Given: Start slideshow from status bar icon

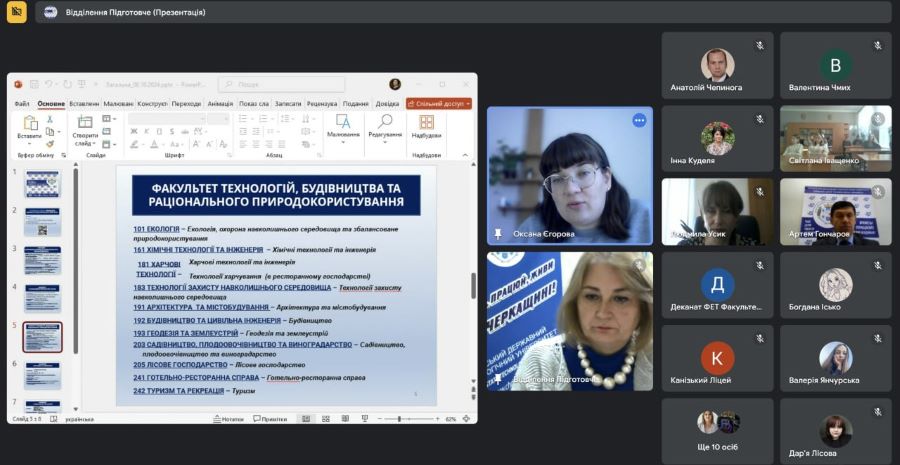Looking at the screenshot, I should 364,419.
